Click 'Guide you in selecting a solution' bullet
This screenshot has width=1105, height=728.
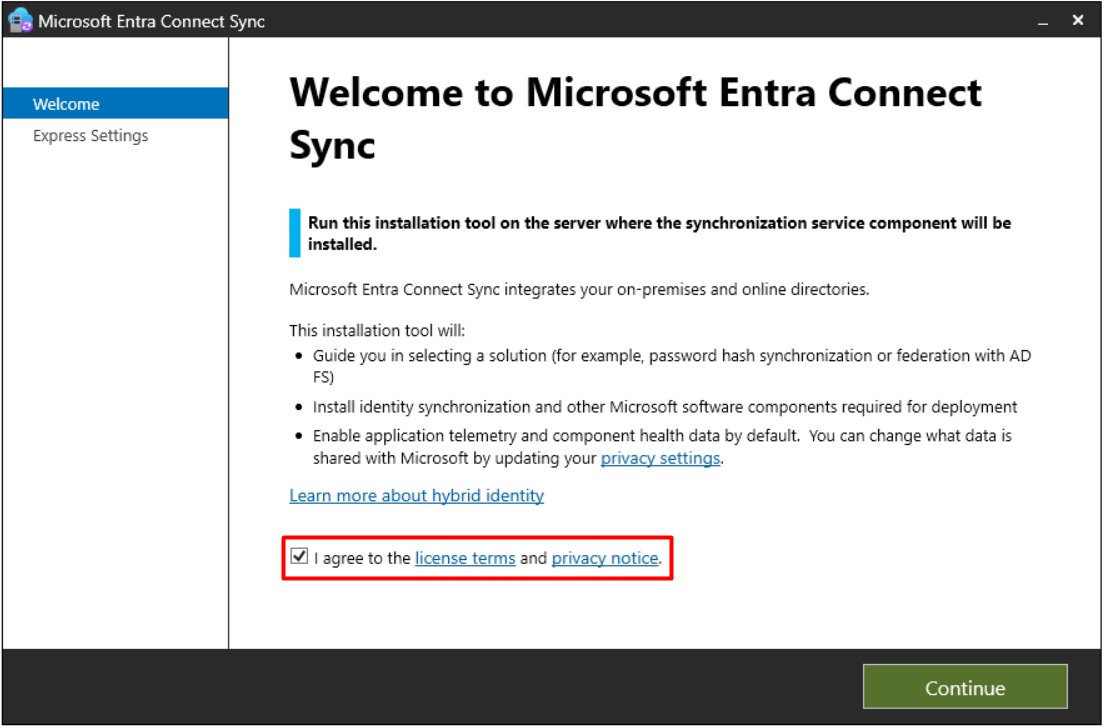click(x=672, y=366)
